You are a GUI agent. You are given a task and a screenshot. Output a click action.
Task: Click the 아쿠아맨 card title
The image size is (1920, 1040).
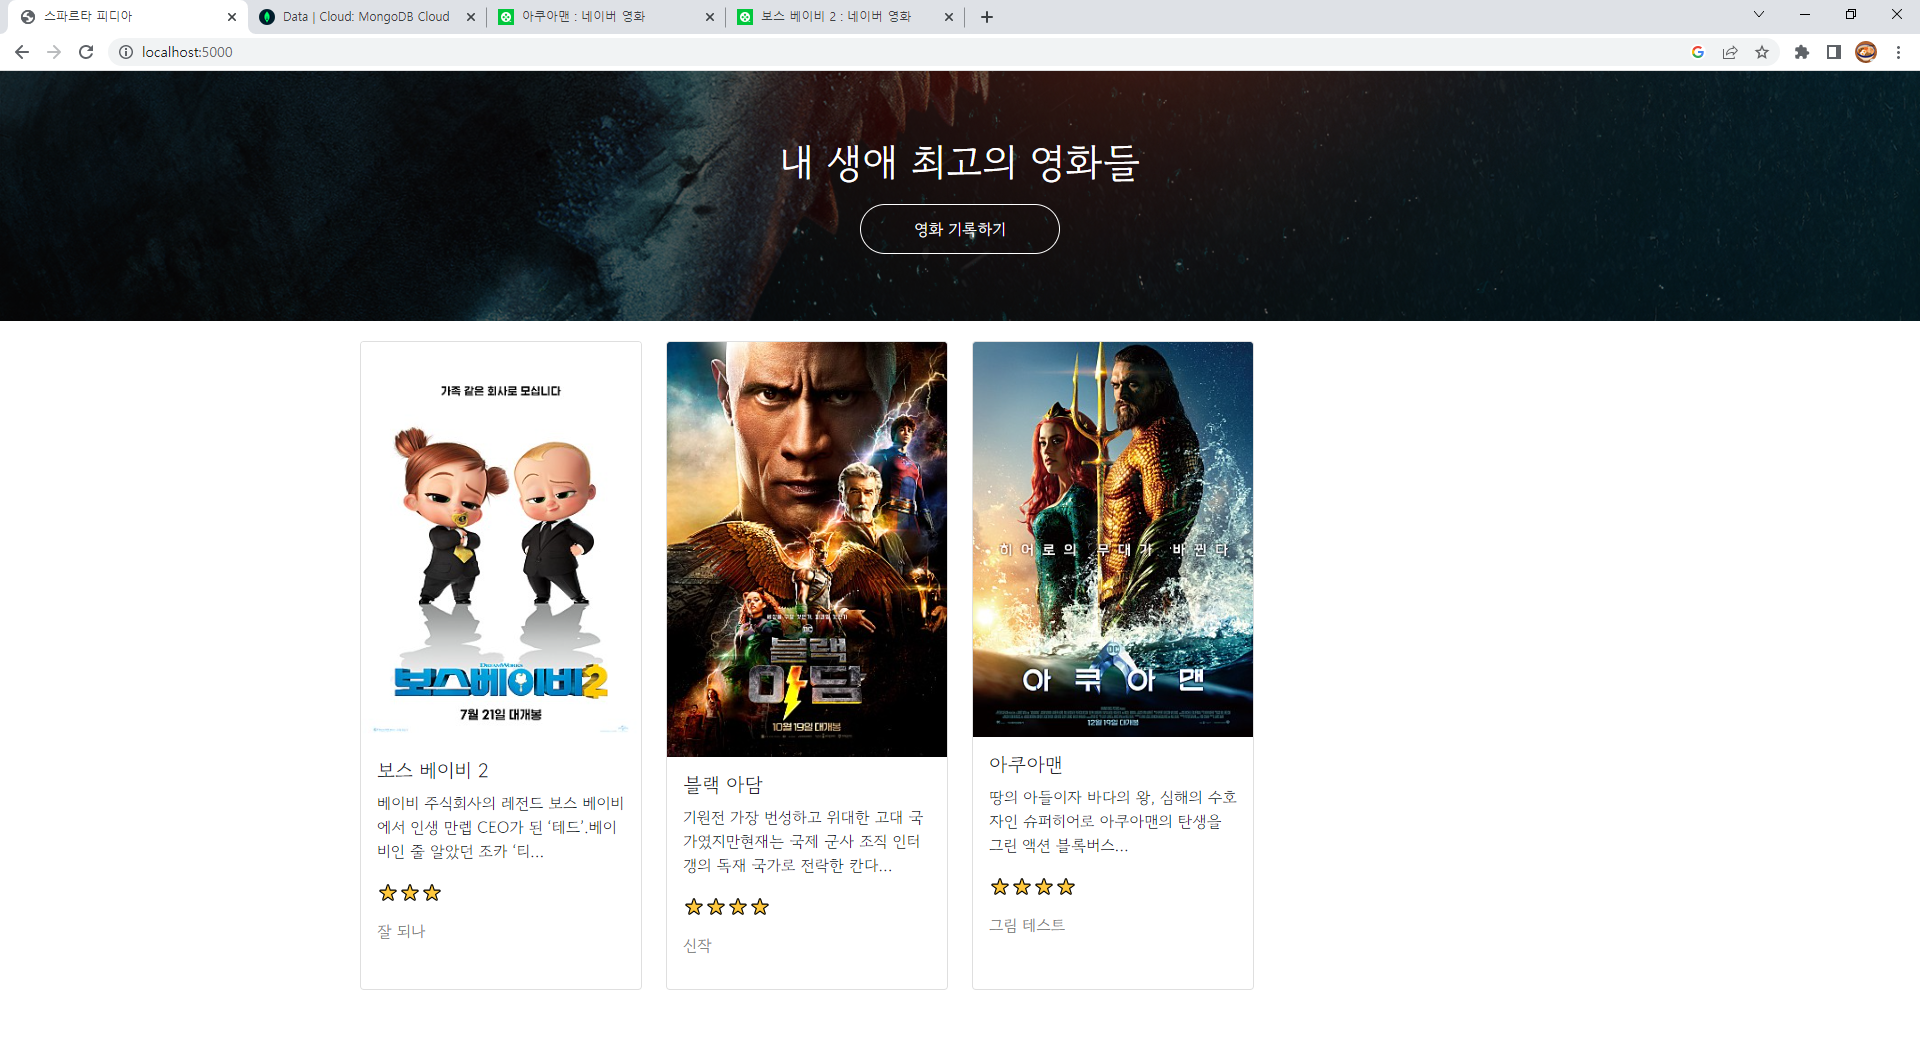(1026, 764)
